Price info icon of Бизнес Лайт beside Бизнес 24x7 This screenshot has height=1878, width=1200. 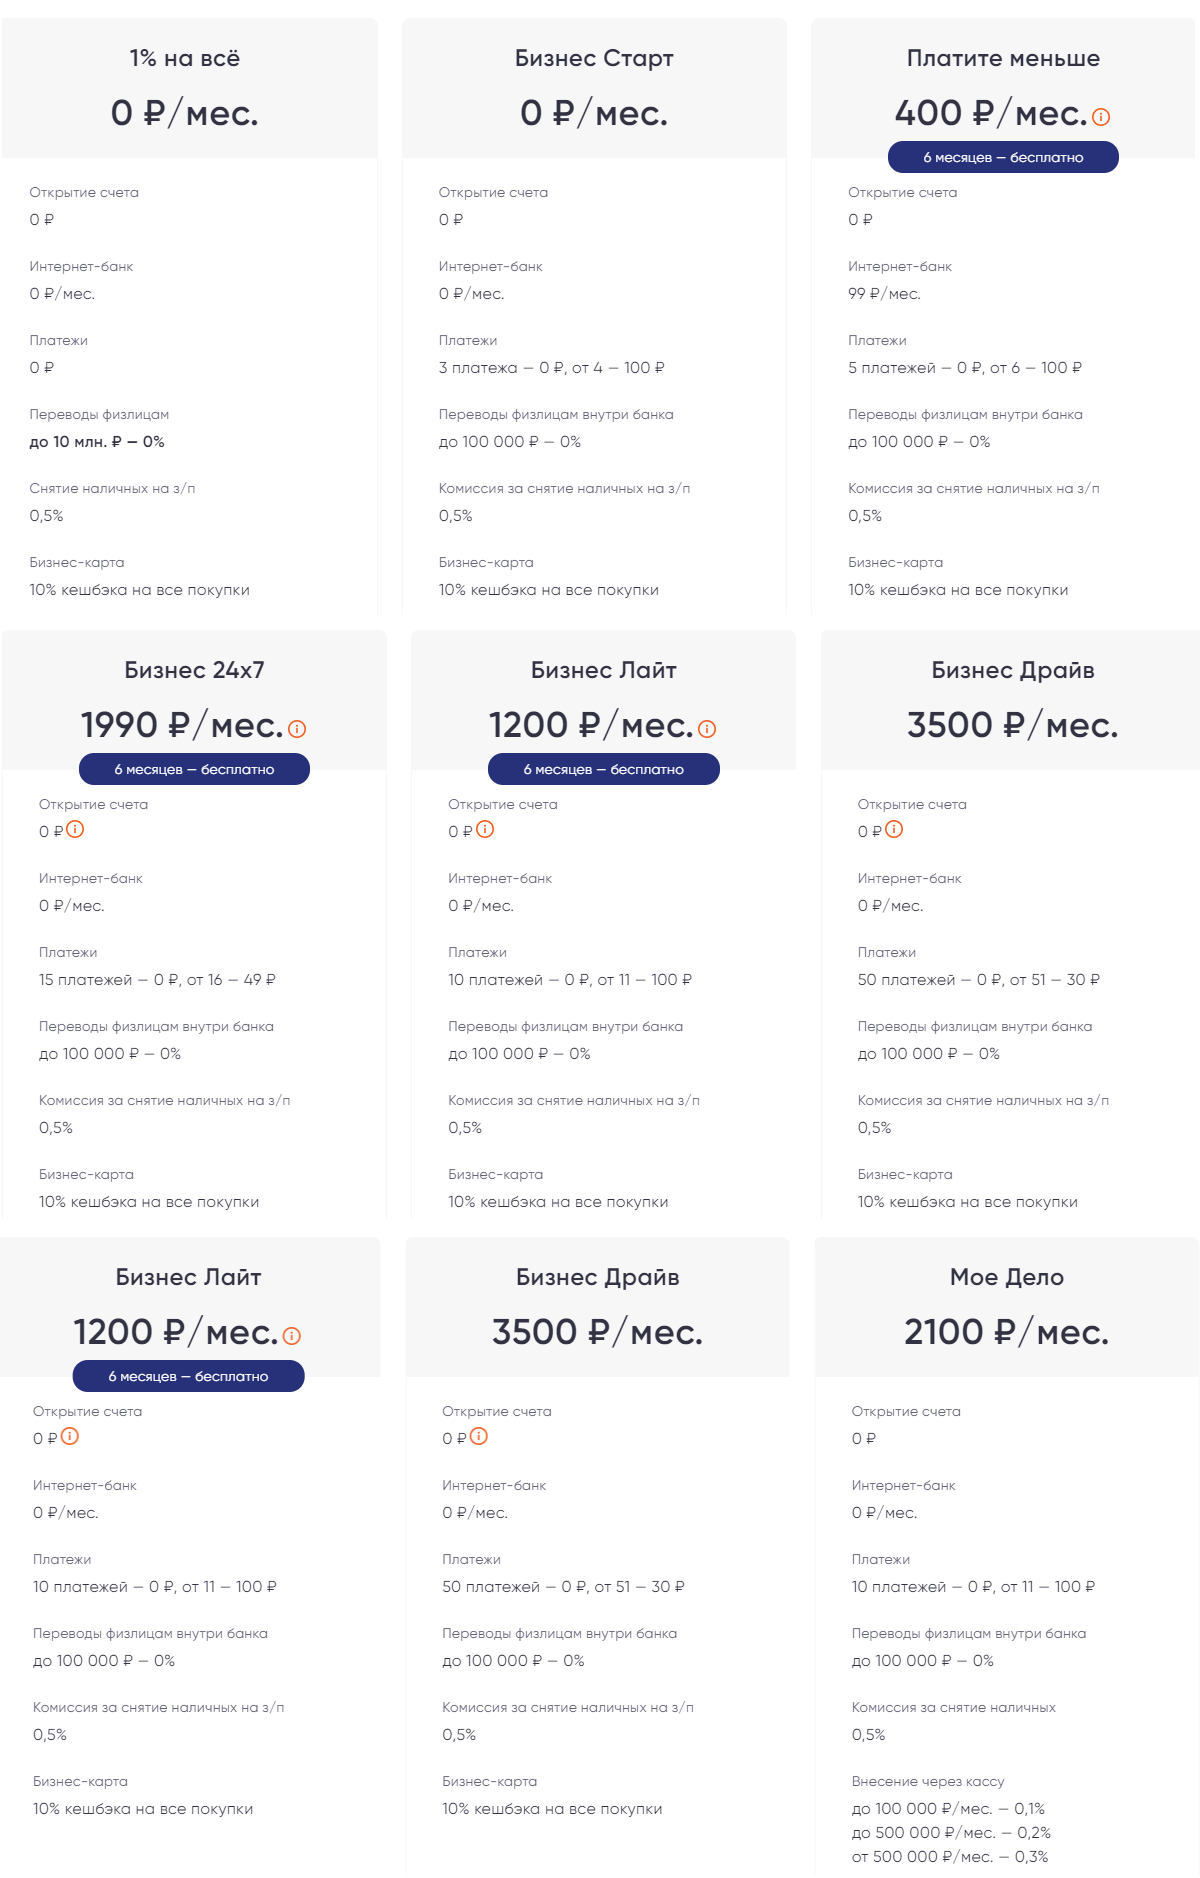(707, 729)
